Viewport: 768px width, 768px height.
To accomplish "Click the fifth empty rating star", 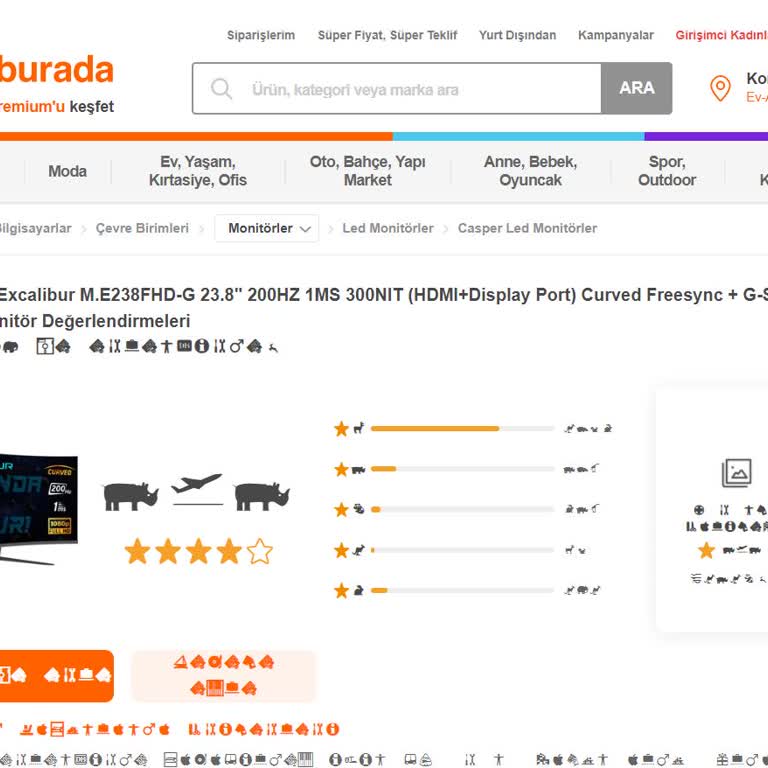I will coord(260,552).
